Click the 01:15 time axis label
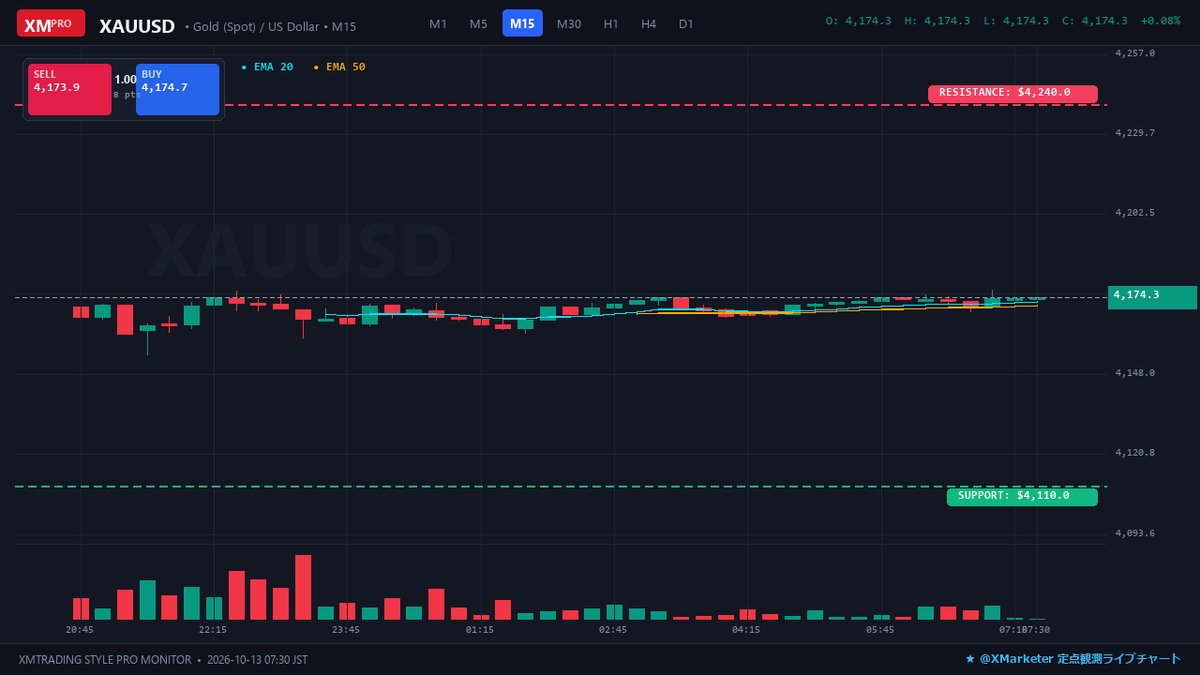Viewport: 1200px width, 675px height. (480, 630)
